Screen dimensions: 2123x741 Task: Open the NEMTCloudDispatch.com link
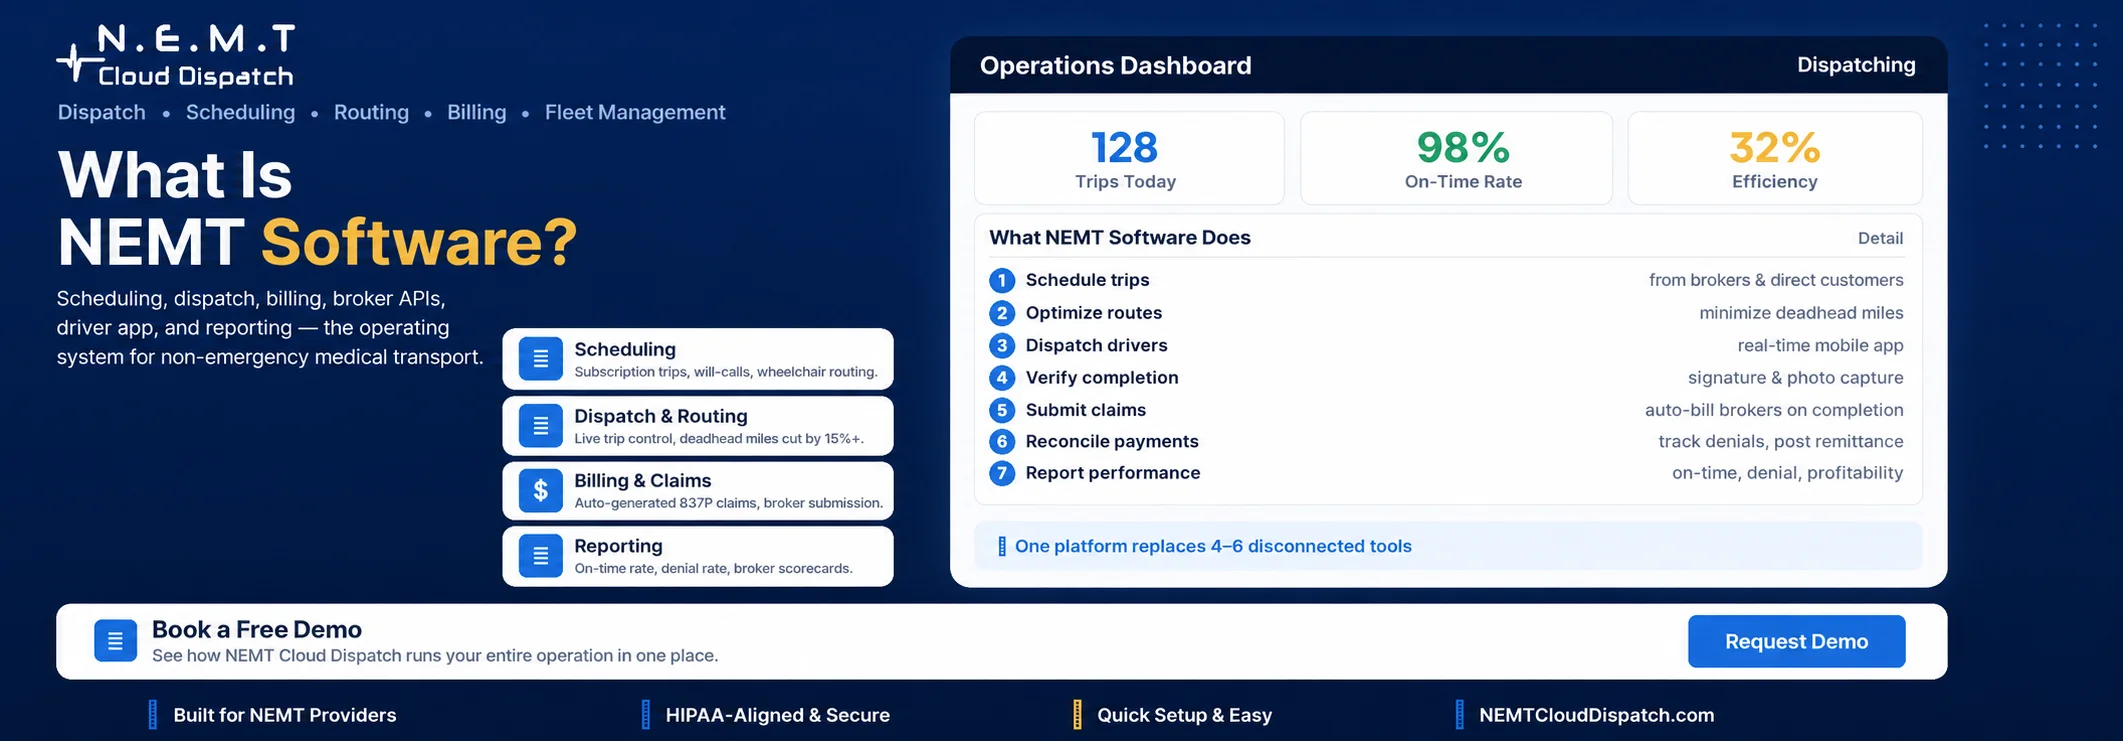pyautogui.click(x=1596, y=715)
